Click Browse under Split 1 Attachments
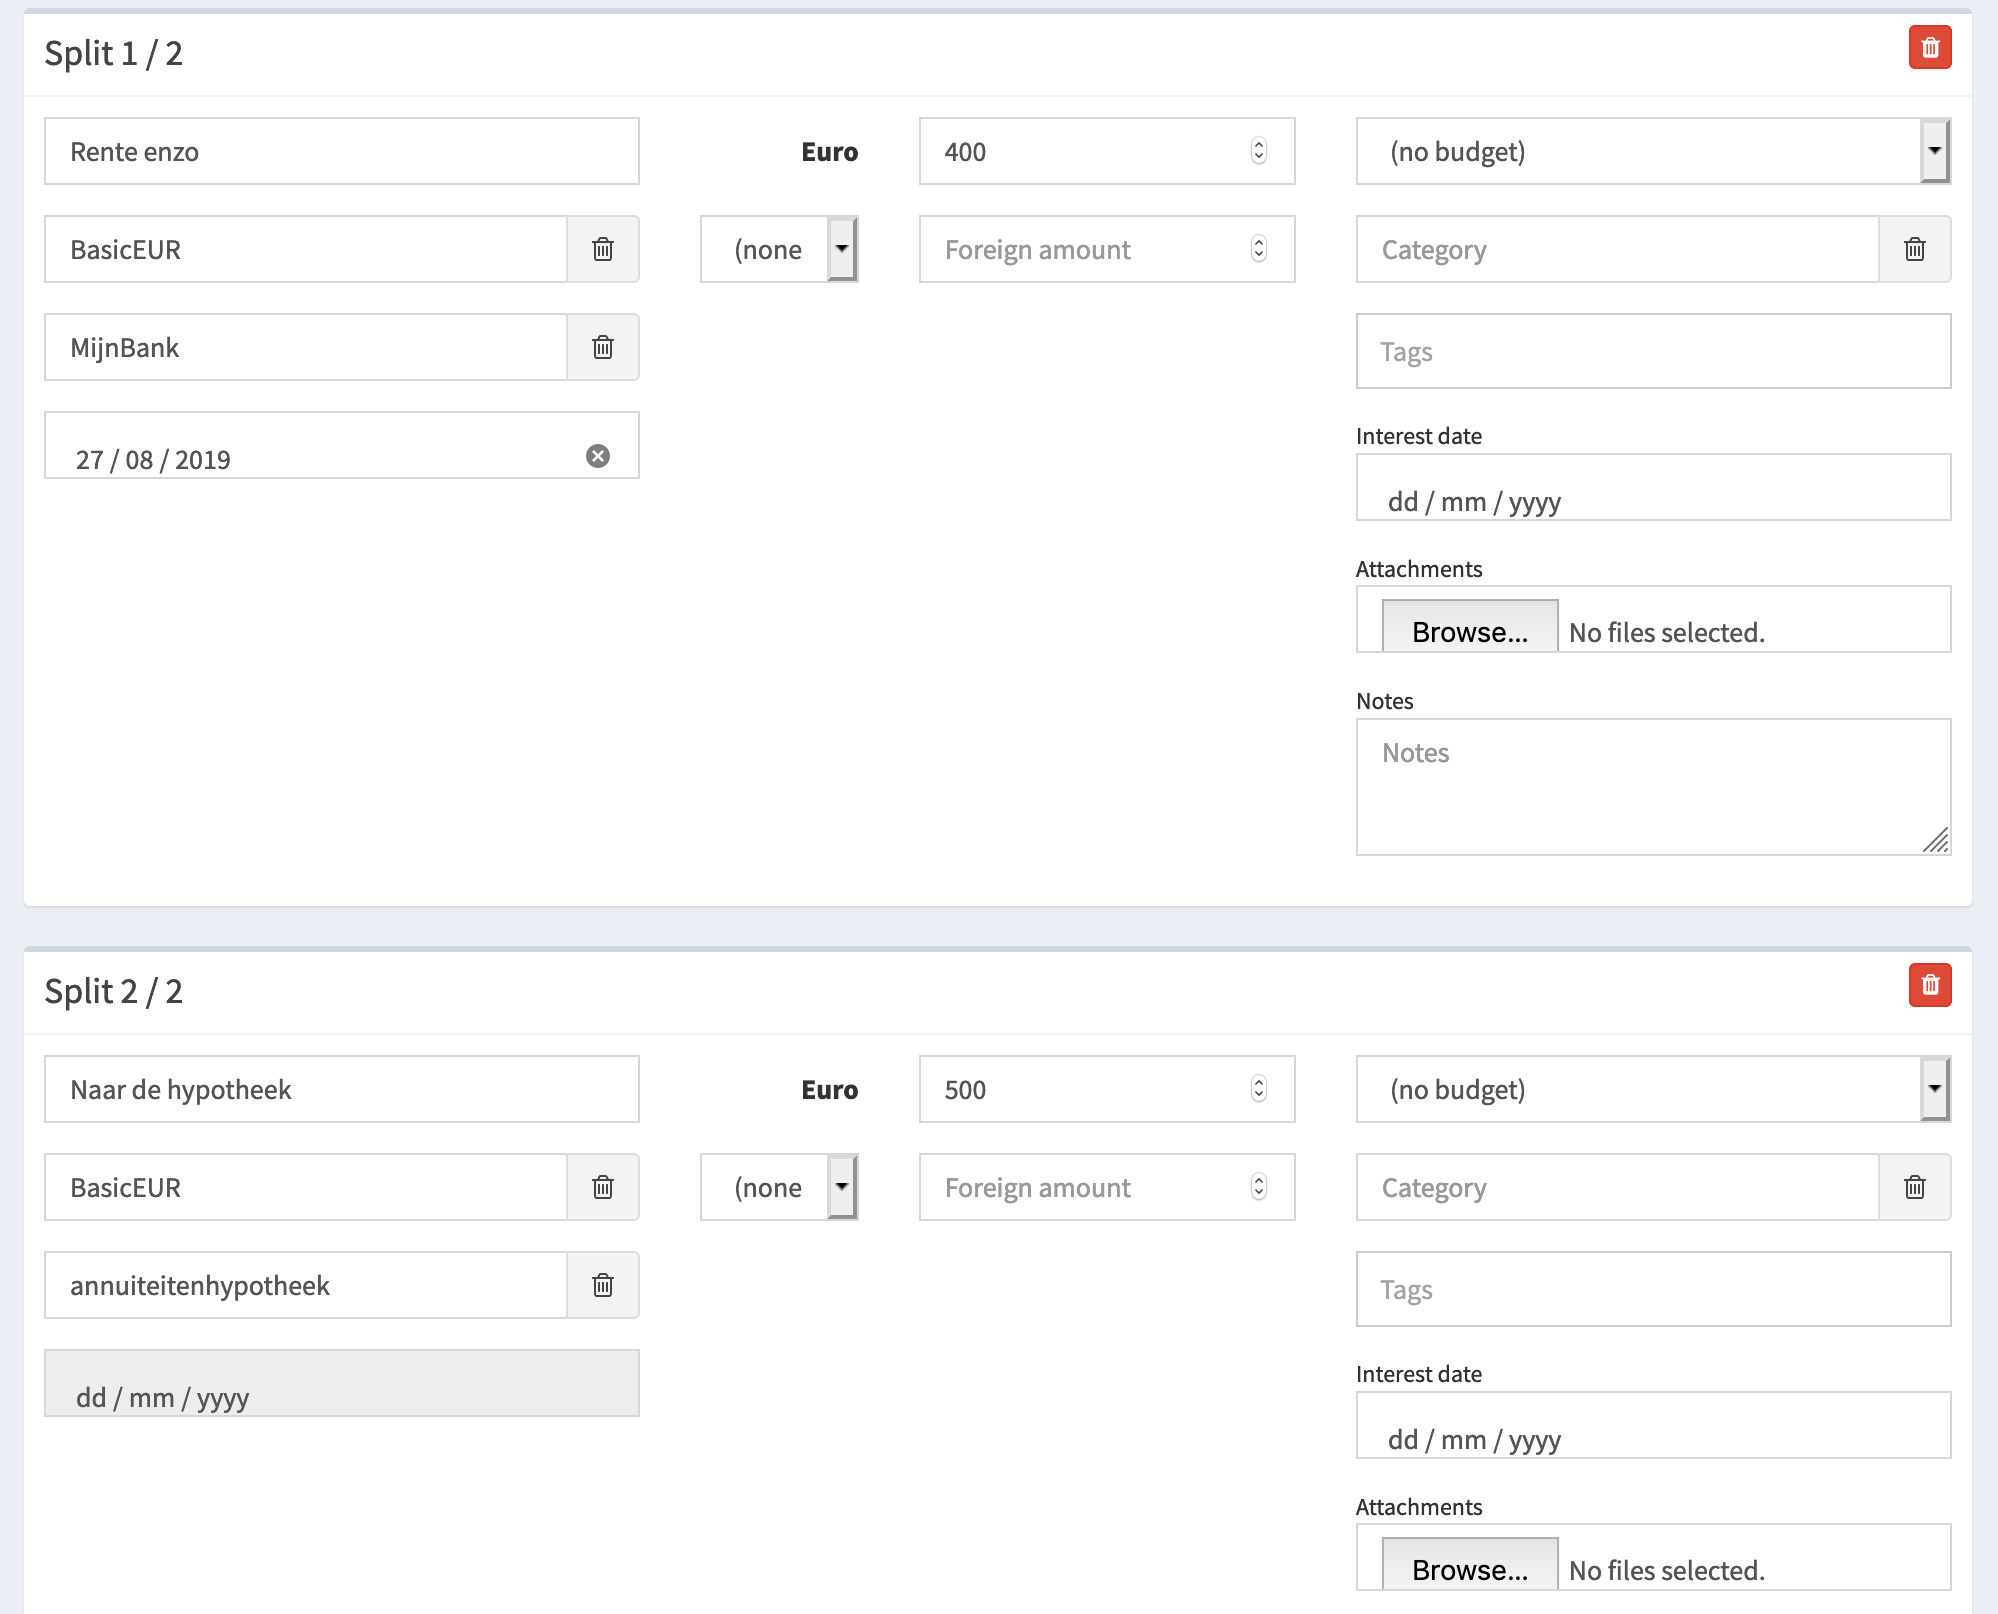This screenshot has width=1998, height=1614. pyautogui.click(x=1469, y=630)
